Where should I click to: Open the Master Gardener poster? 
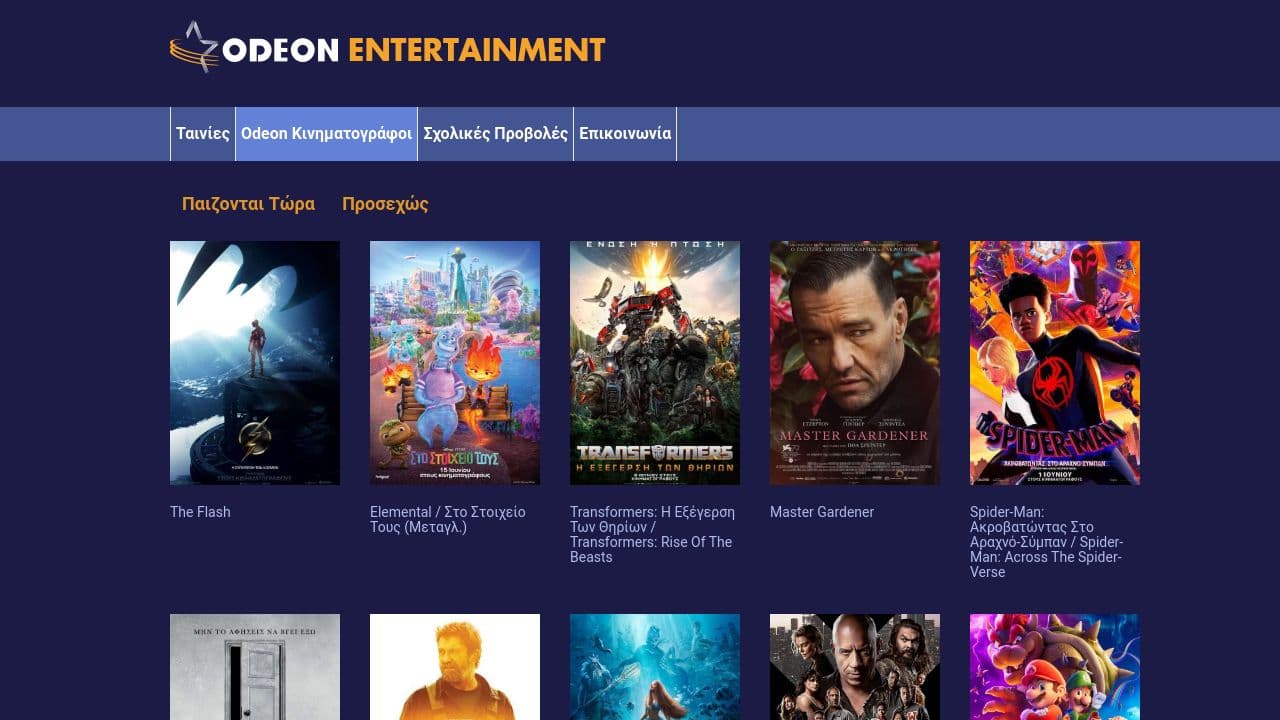(x=854, y=363)
